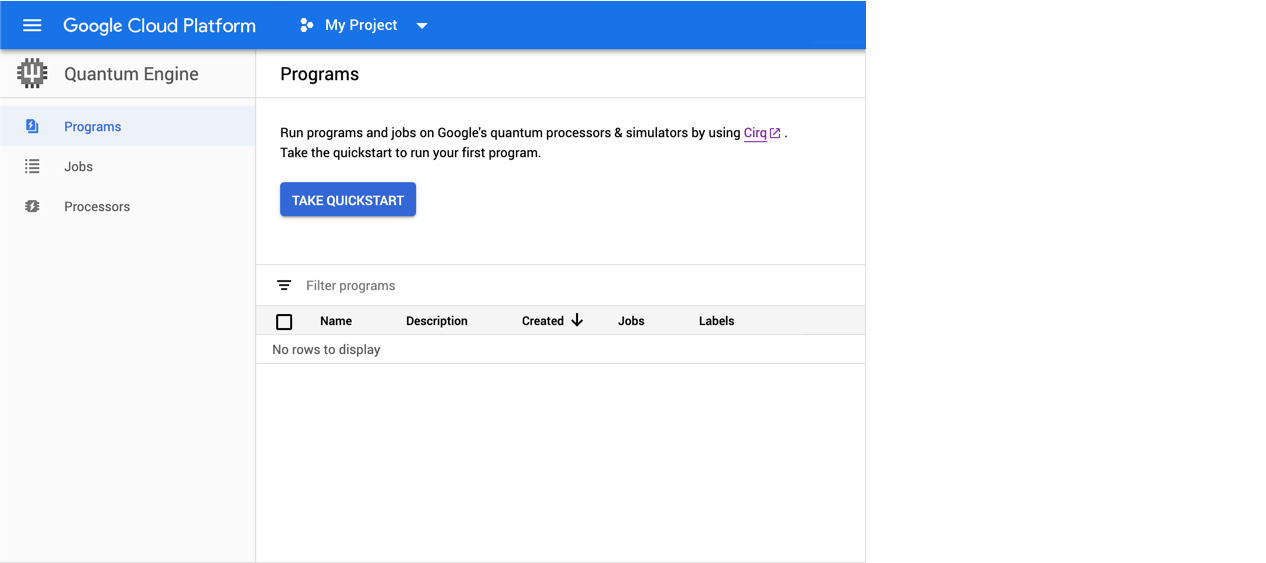
Task: Click the project hexagon dots icon
Action: 307,25
